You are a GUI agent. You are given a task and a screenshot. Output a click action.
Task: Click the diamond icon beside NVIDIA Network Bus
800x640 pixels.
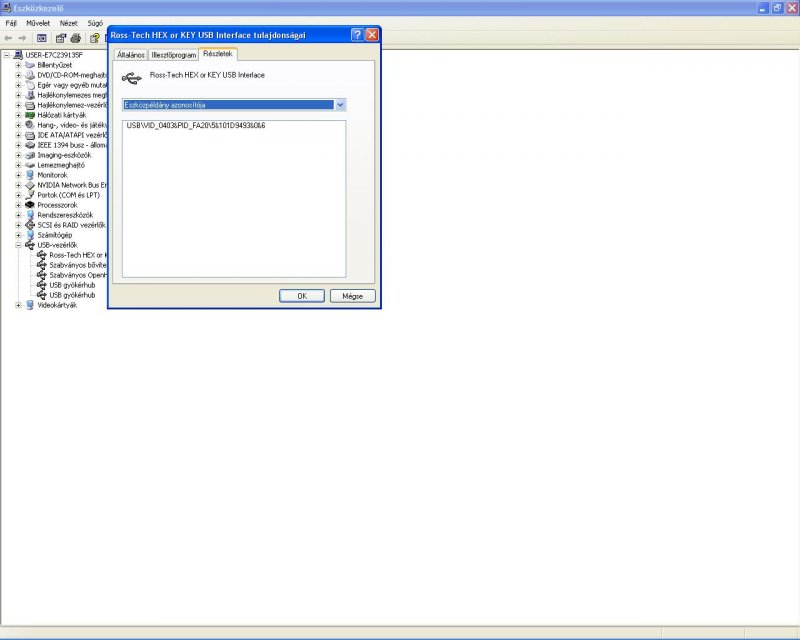coord(30,185)
